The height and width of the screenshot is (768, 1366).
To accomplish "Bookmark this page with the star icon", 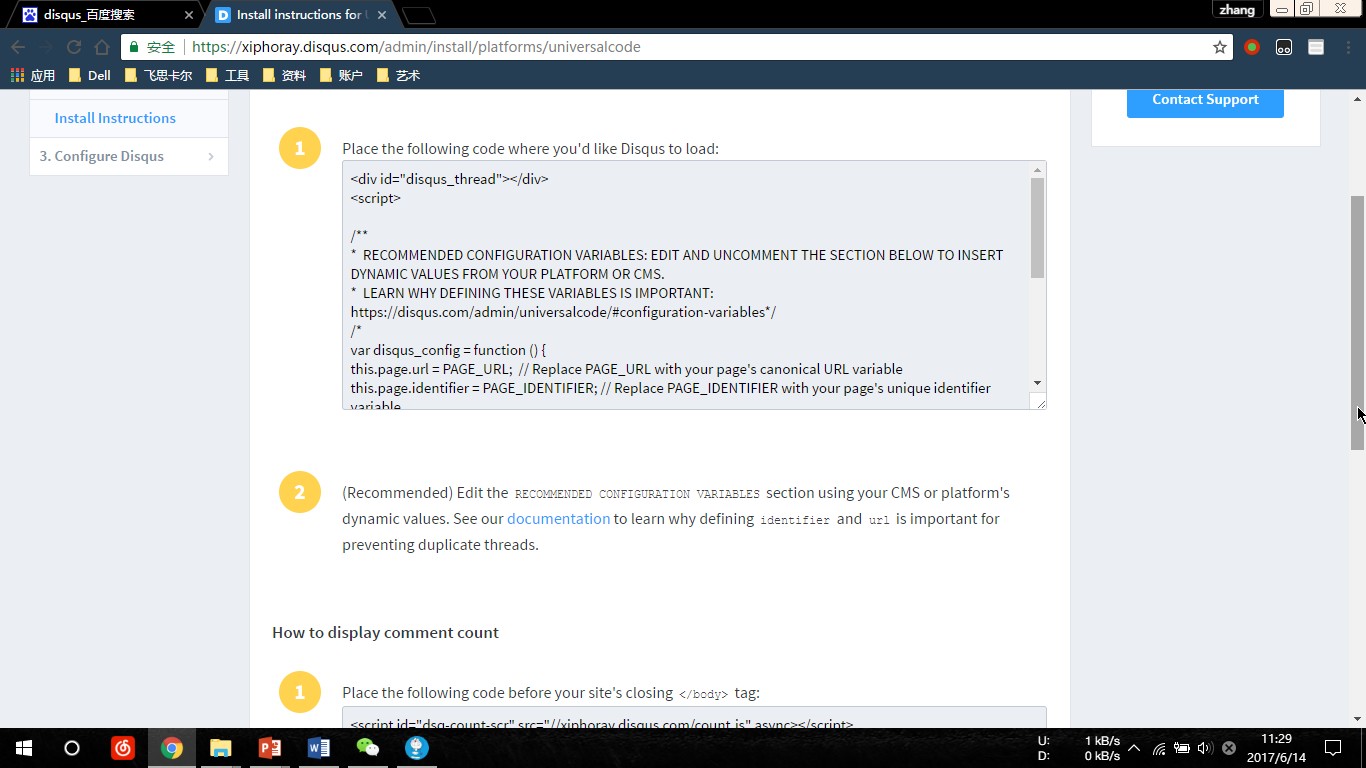I will (x=1219, y=47).
